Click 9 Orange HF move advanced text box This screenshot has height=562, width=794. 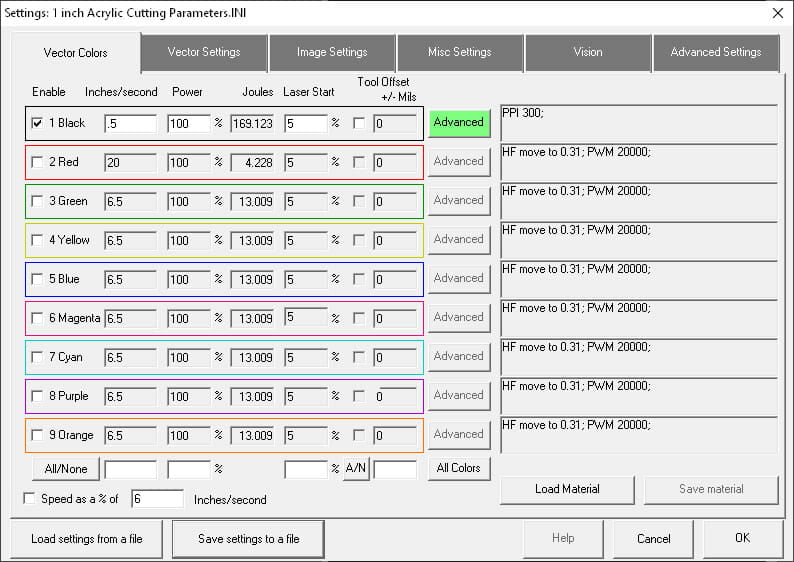(639, 435)
